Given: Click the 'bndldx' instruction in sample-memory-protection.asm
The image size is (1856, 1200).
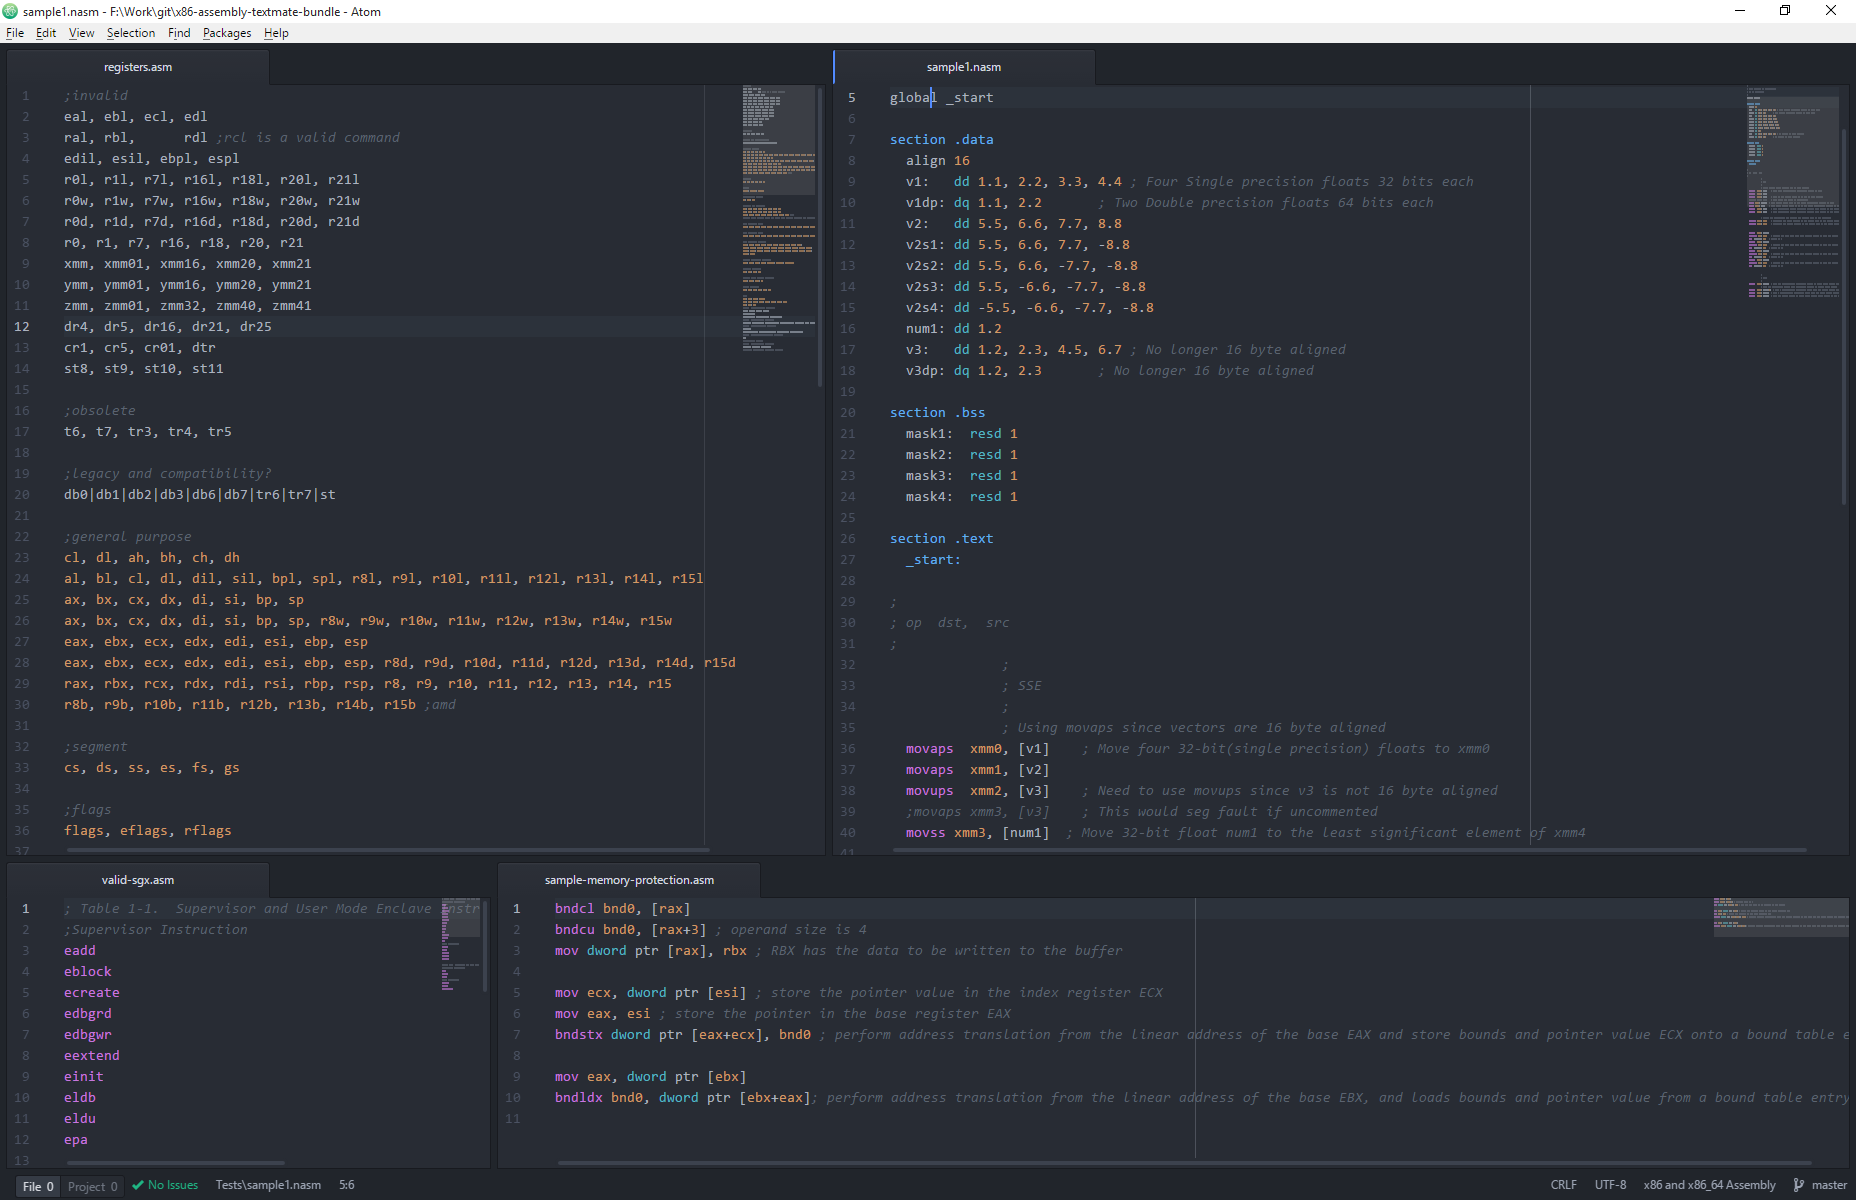Looking at the screenshot, I should coord(579,1098).
